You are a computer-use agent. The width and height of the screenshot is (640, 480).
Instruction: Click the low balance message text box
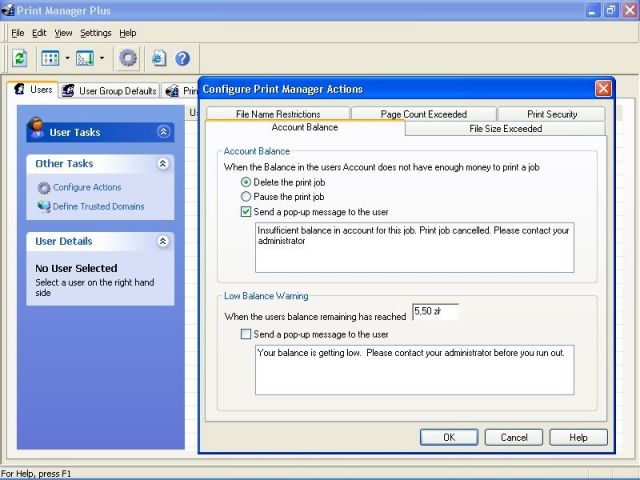415,370
